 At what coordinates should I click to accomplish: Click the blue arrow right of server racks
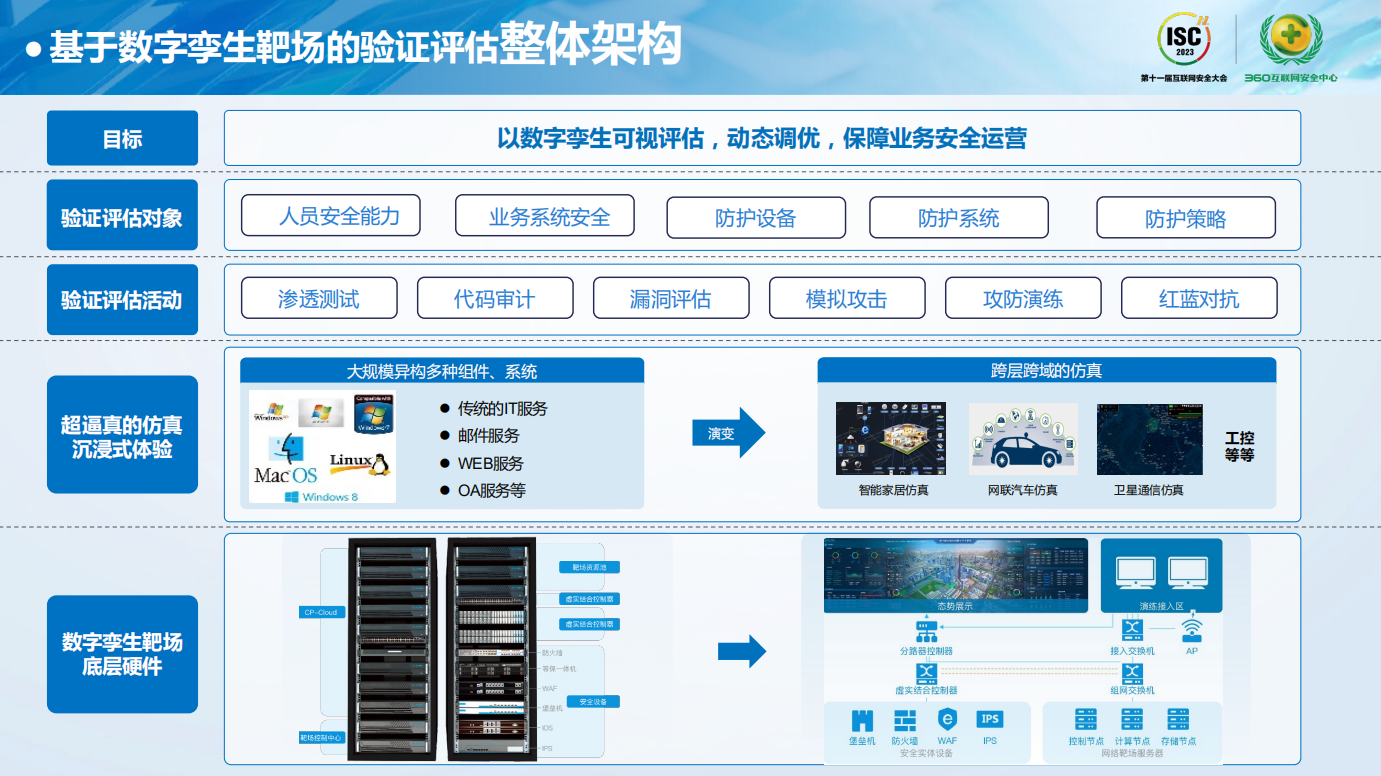tap(742, 652)
